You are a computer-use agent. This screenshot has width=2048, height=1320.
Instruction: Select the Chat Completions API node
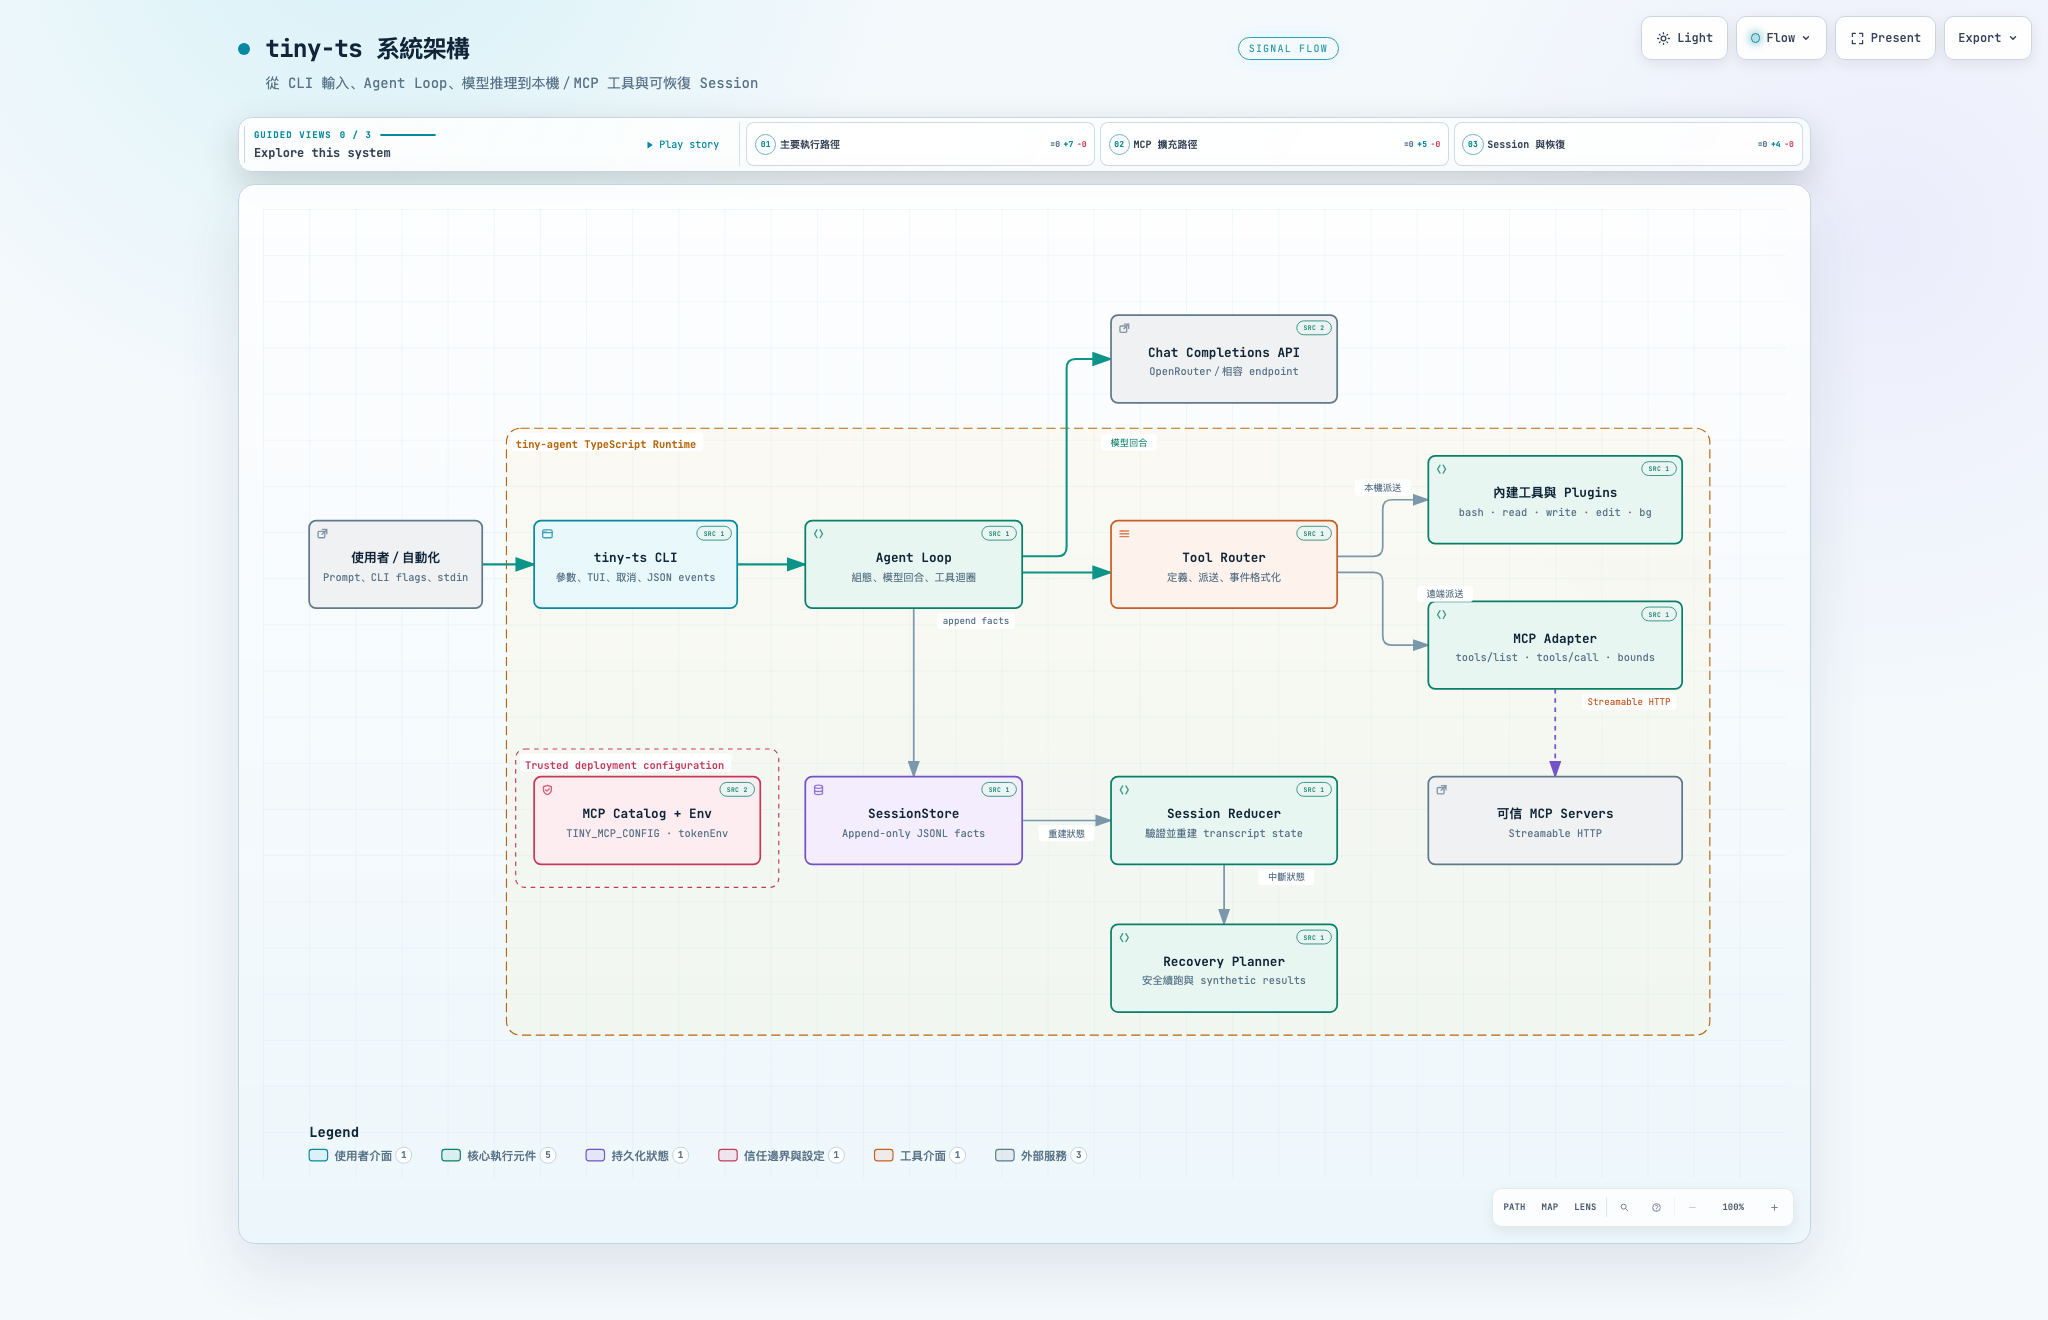1224,359
